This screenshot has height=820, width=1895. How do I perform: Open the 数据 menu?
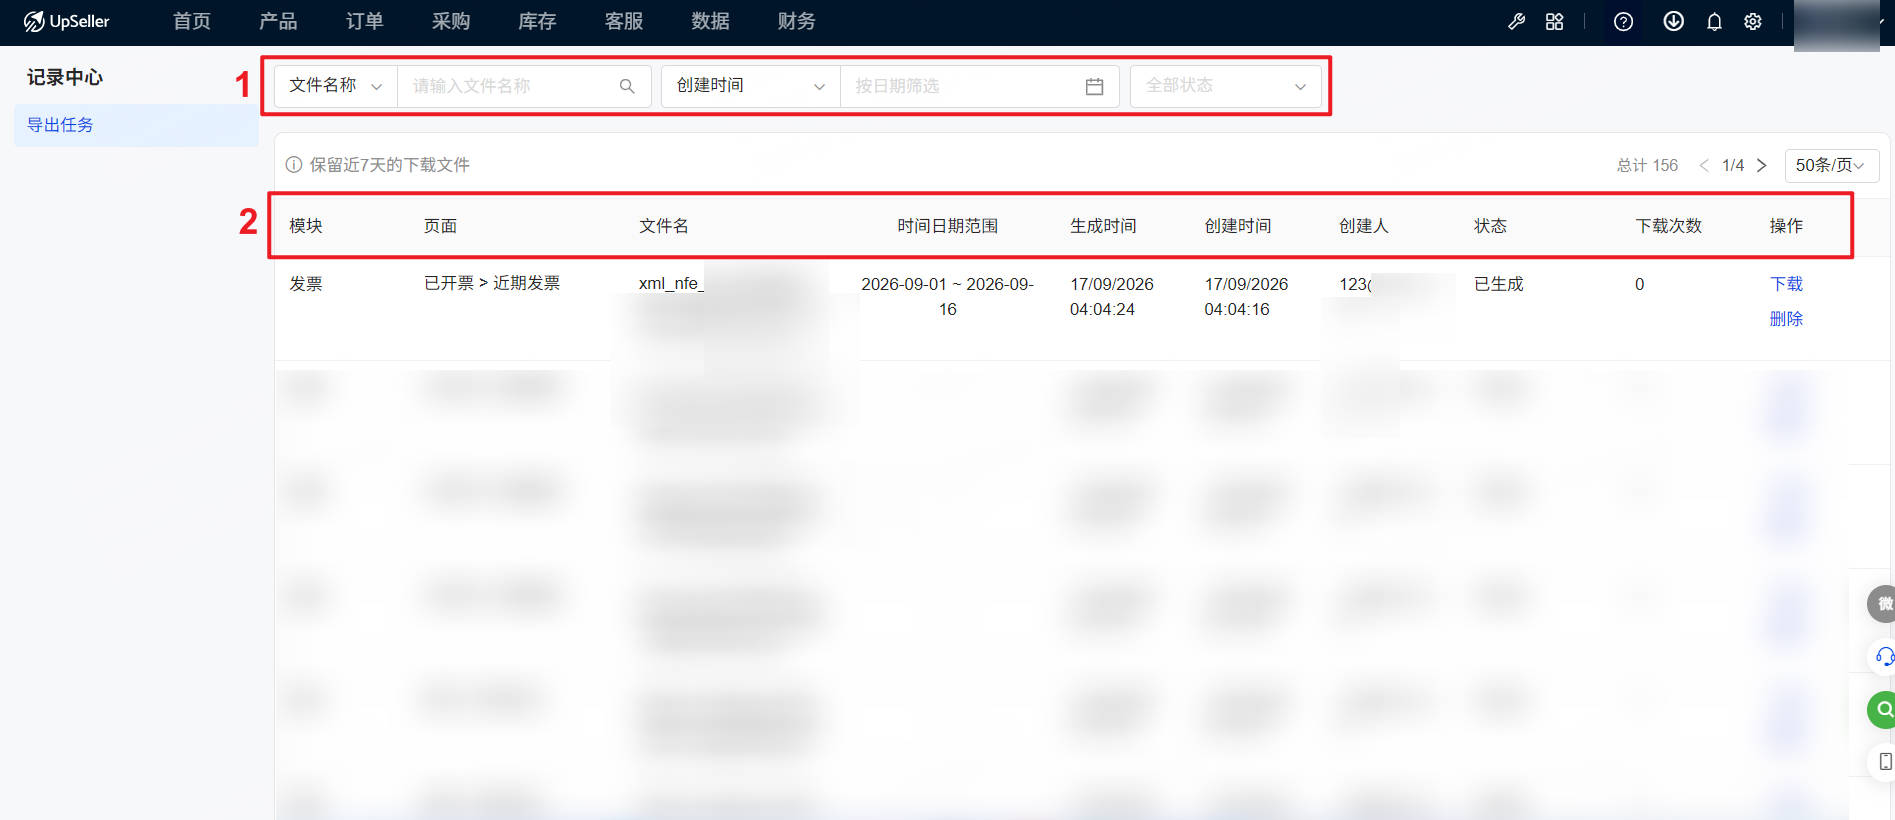click(x=710, y=21)
